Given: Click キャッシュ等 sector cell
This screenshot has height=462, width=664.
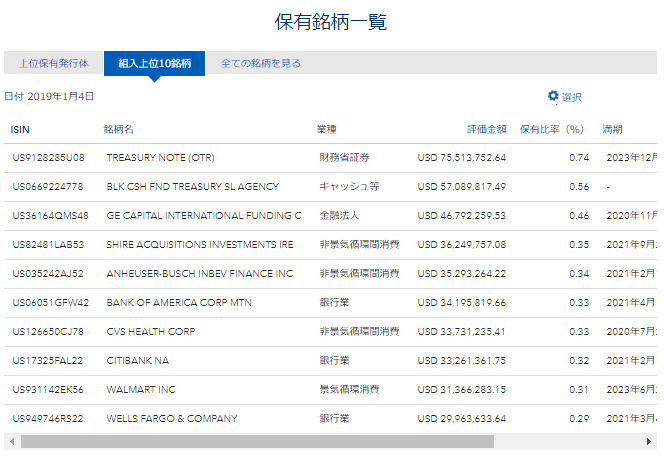Looking at the screenshot, I should pyautogui.click(x=349, y=187).
